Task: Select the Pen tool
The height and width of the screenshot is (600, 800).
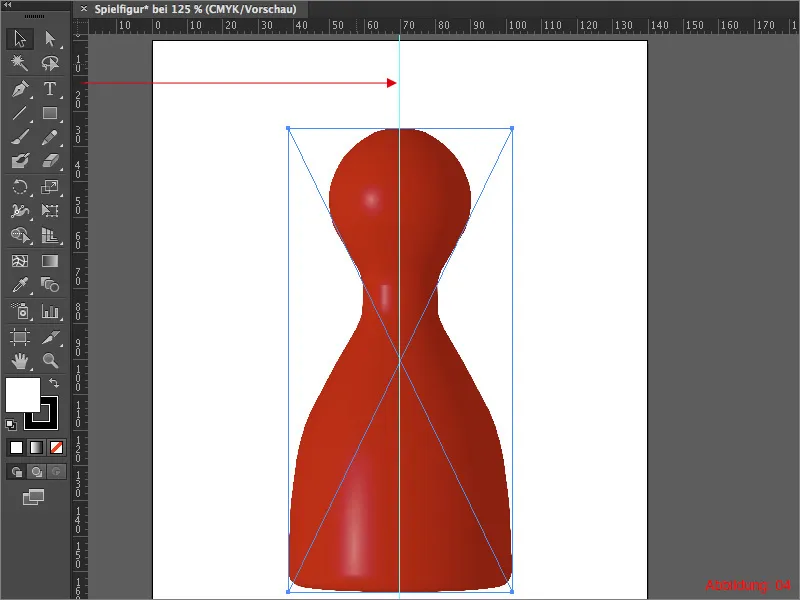Action: click(x=20, y=89)
